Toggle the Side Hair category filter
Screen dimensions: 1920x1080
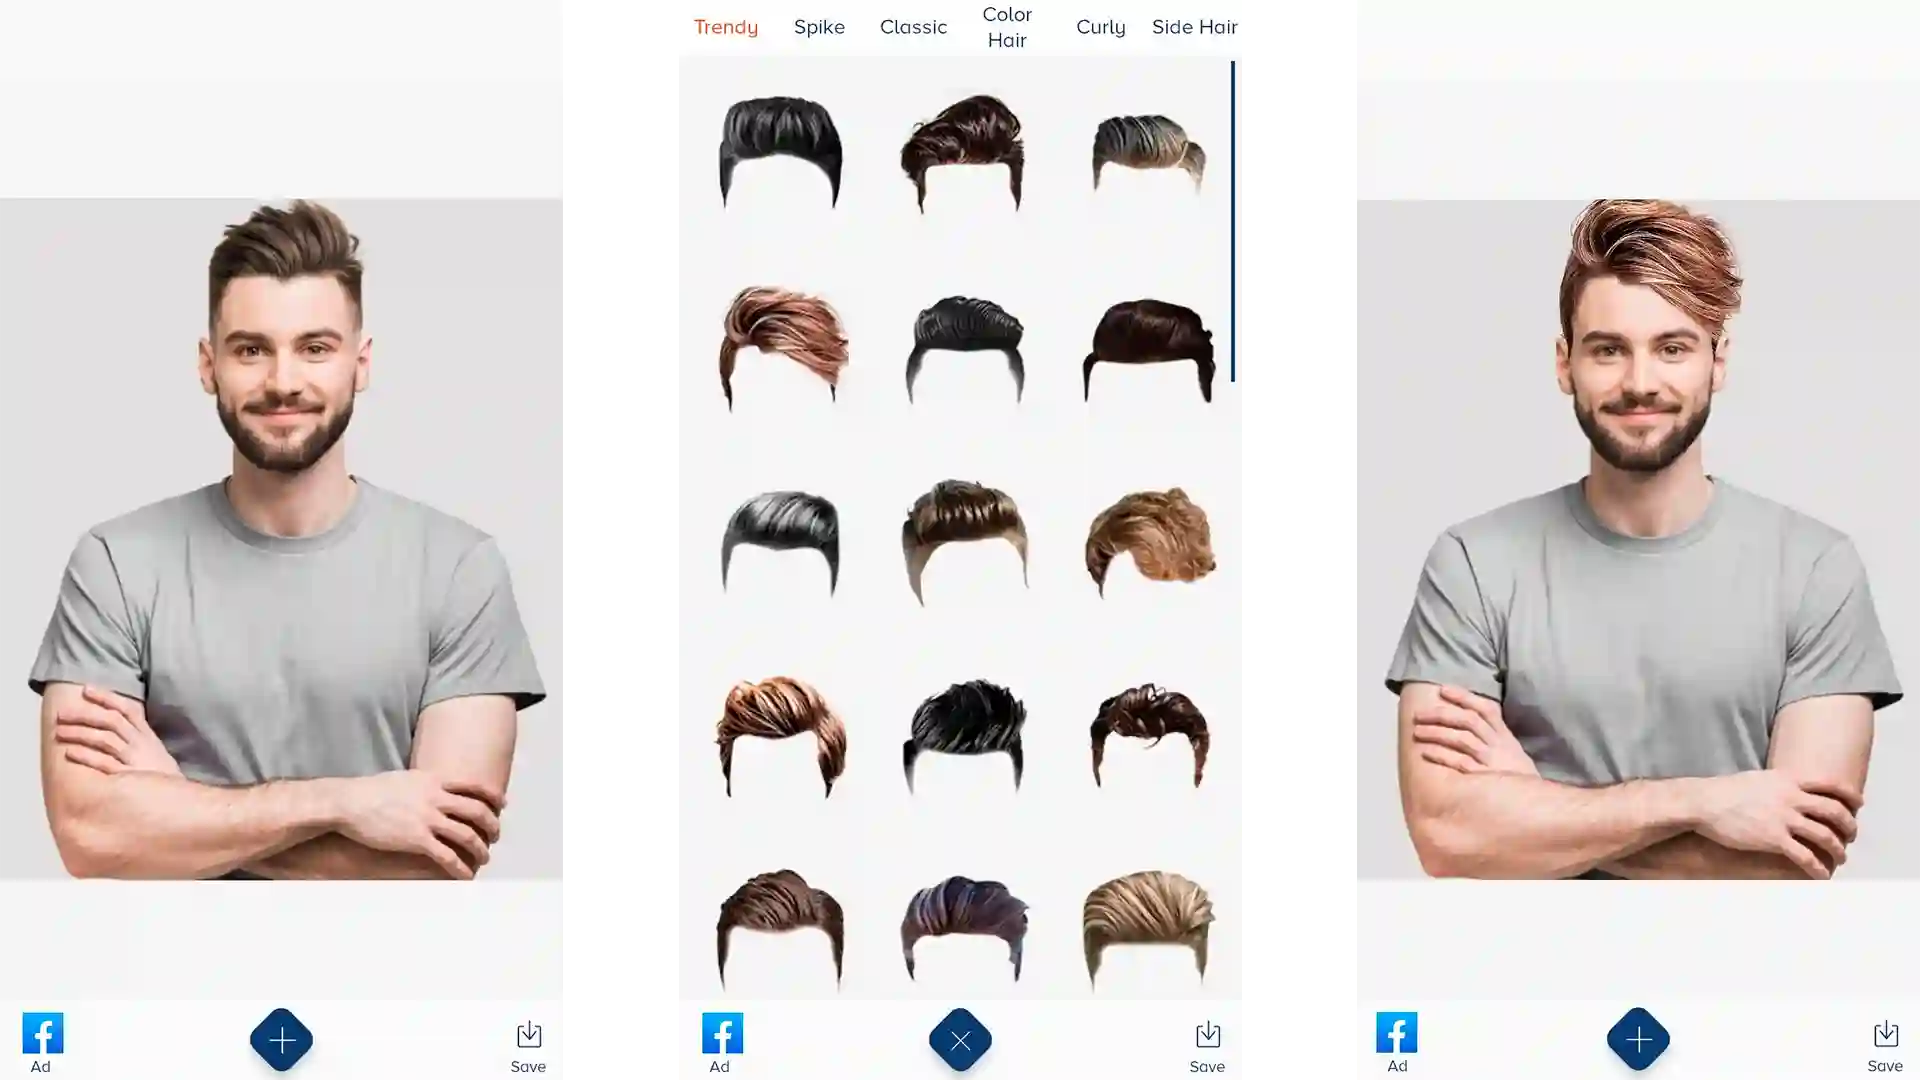pos(1193,26)
